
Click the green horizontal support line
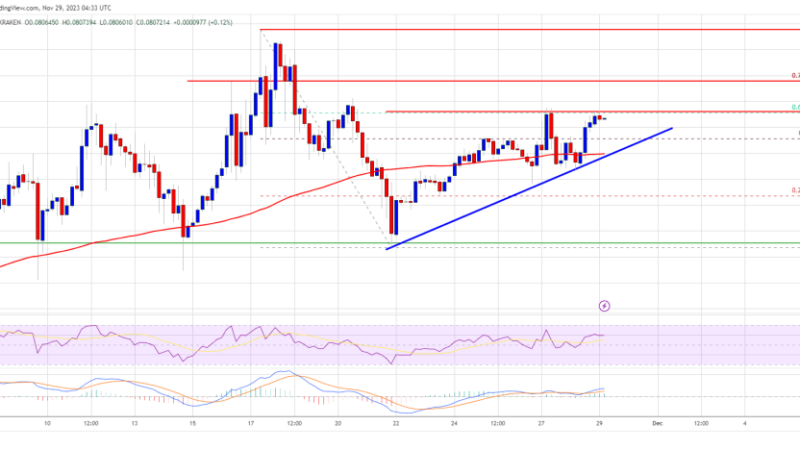click(400, 243)
